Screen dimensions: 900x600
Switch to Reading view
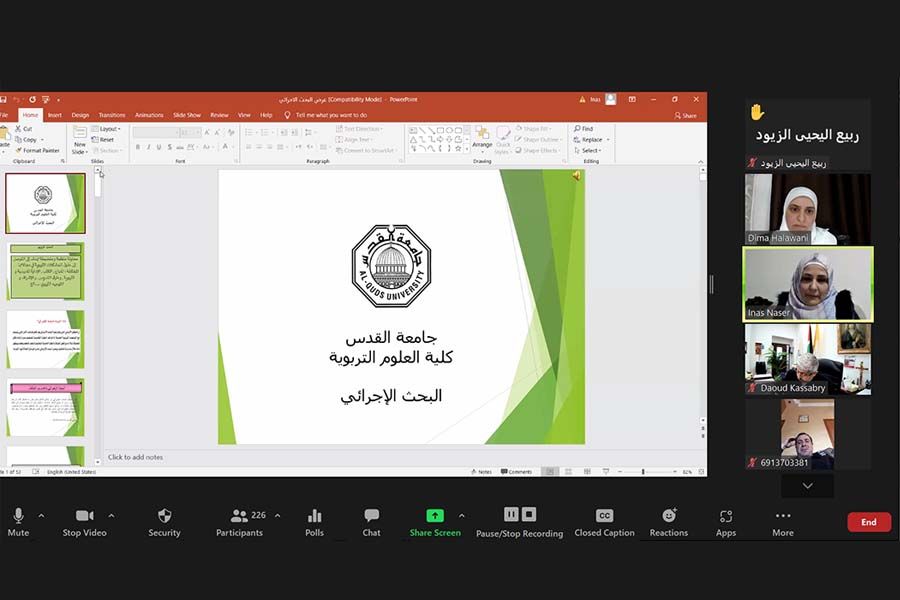(587, 471)
